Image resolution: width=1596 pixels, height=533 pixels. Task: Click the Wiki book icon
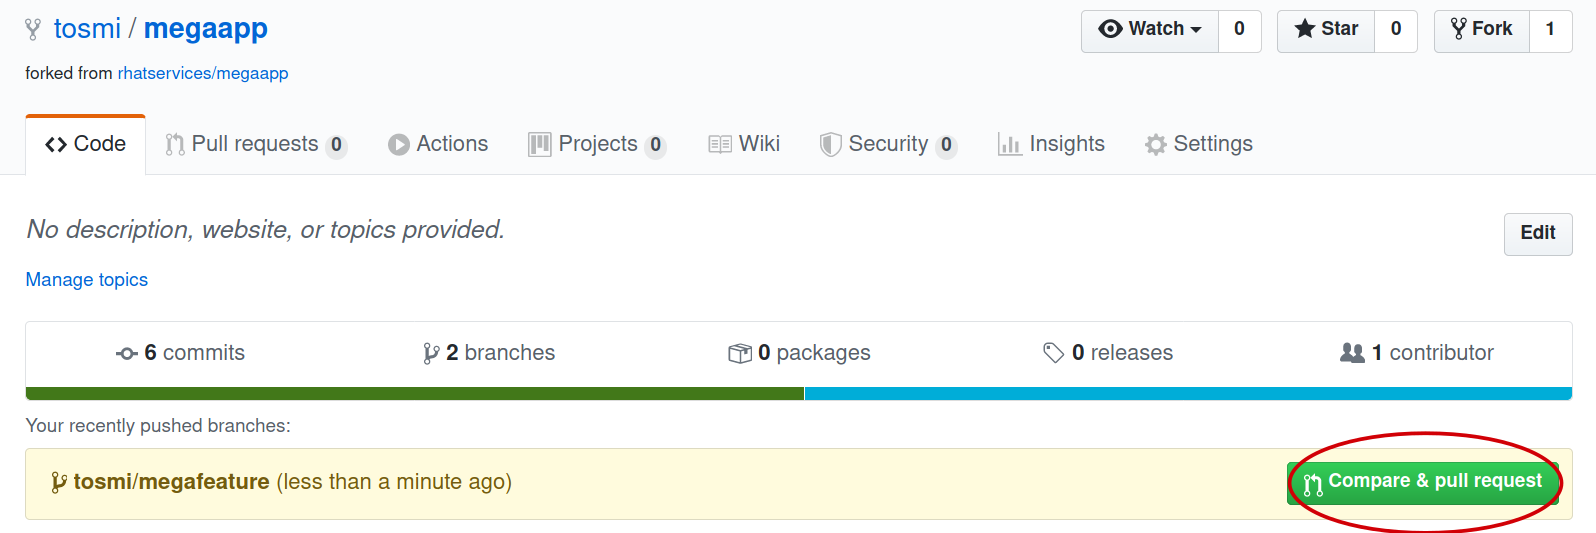click(x=720, y=145)
